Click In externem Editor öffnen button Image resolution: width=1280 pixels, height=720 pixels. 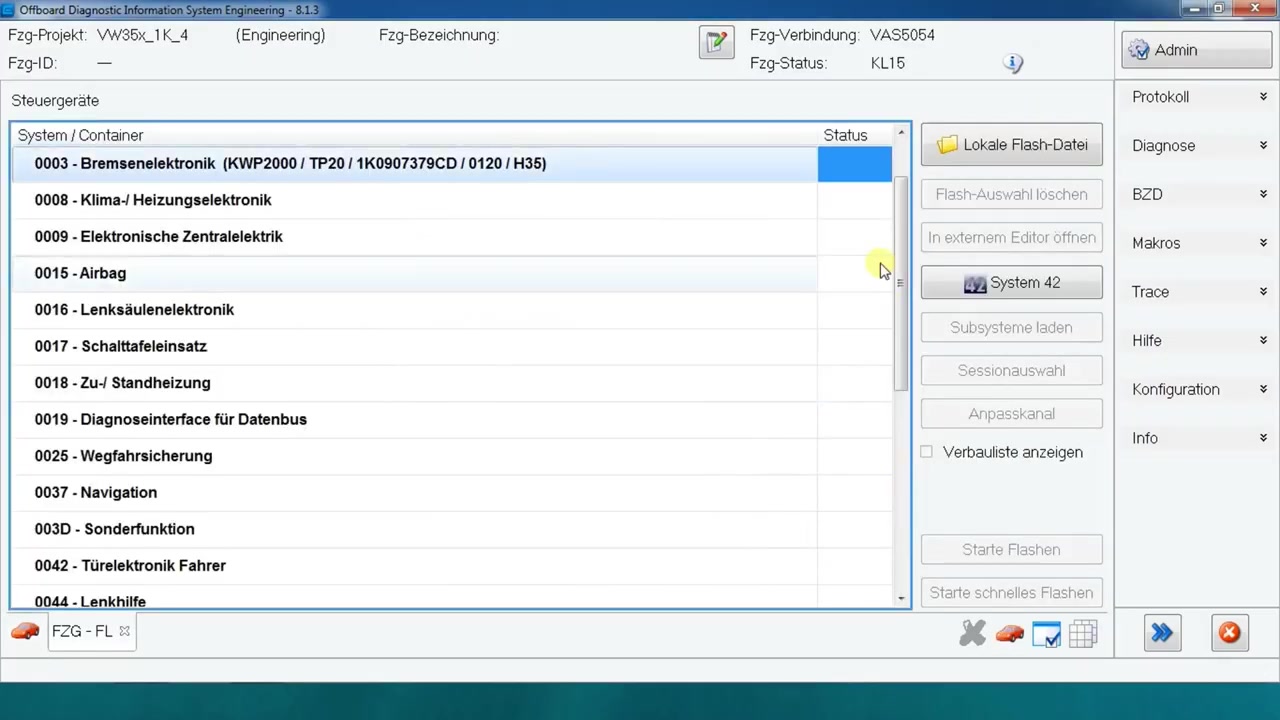[1012, 238]
